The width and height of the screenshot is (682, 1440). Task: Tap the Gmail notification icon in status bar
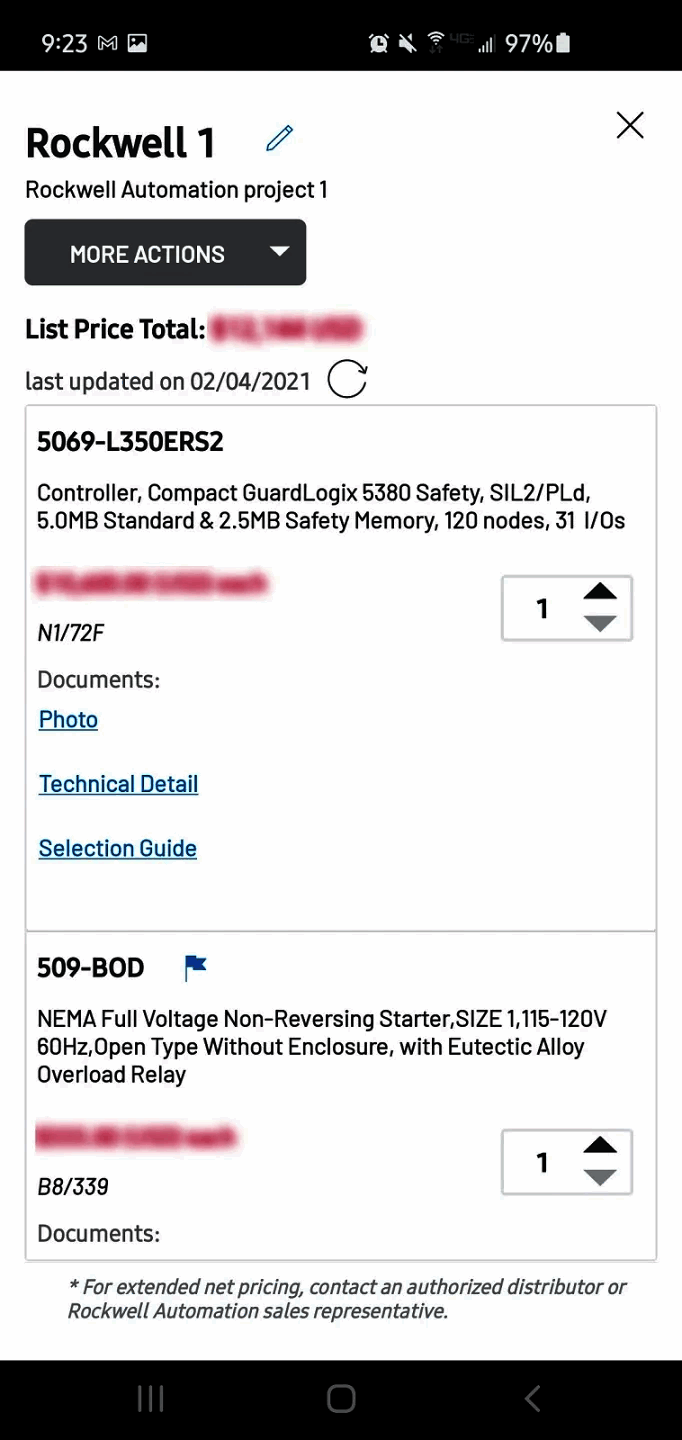[107, 43]
